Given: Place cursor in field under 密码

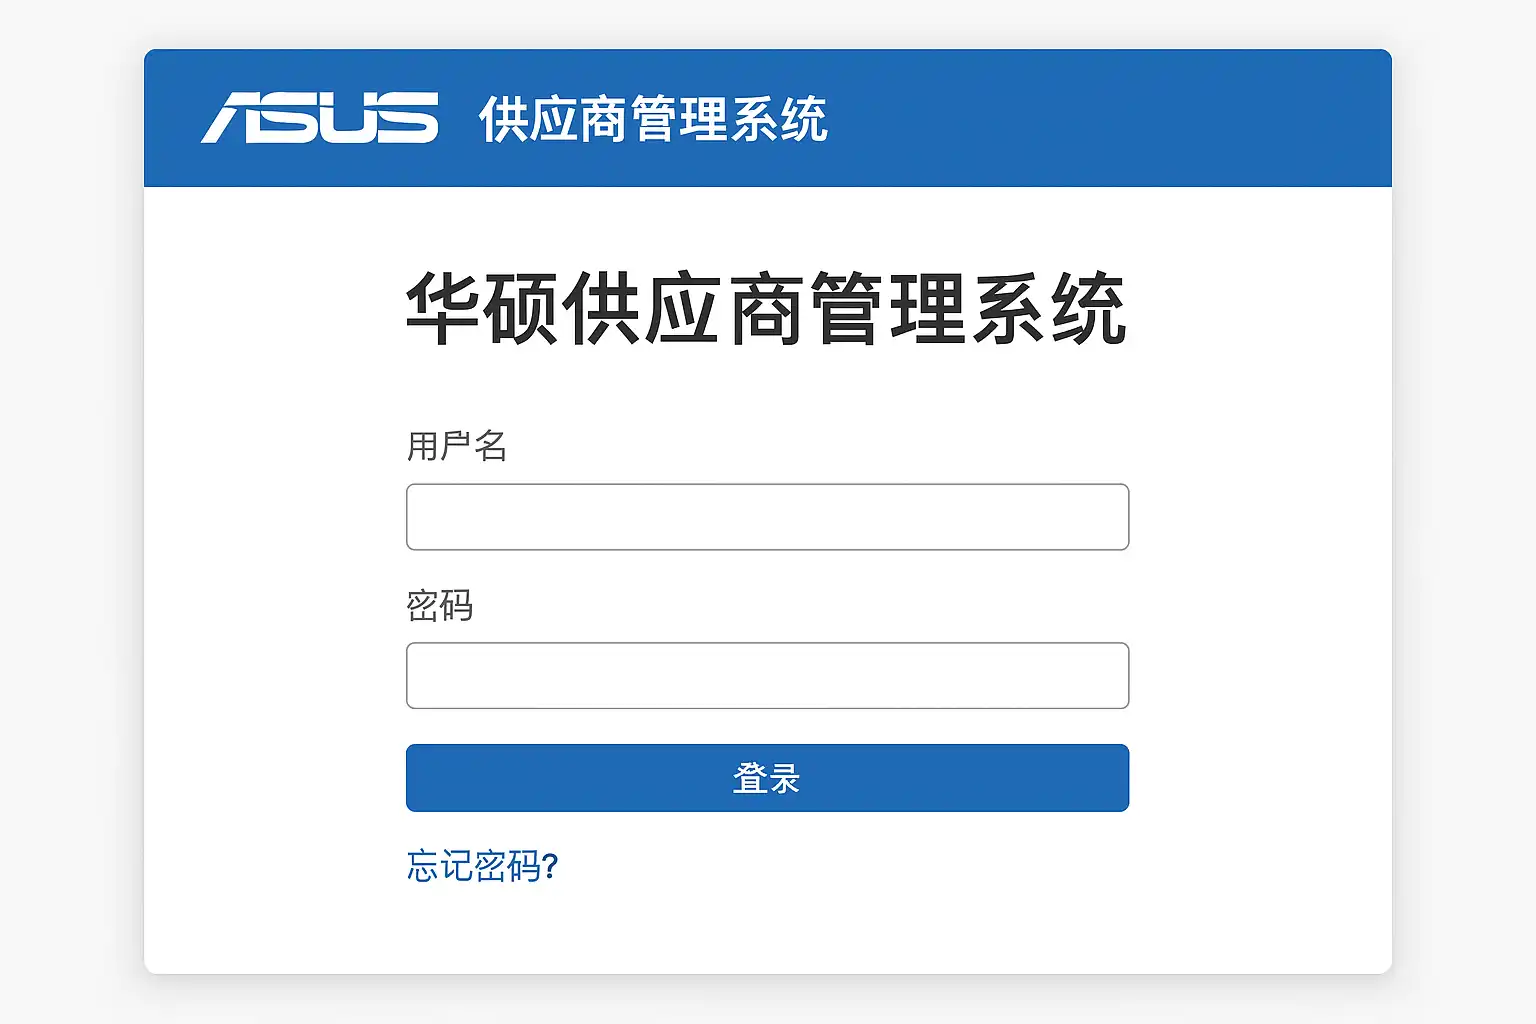Looking at the screenshot, I should tap(767, 675).
